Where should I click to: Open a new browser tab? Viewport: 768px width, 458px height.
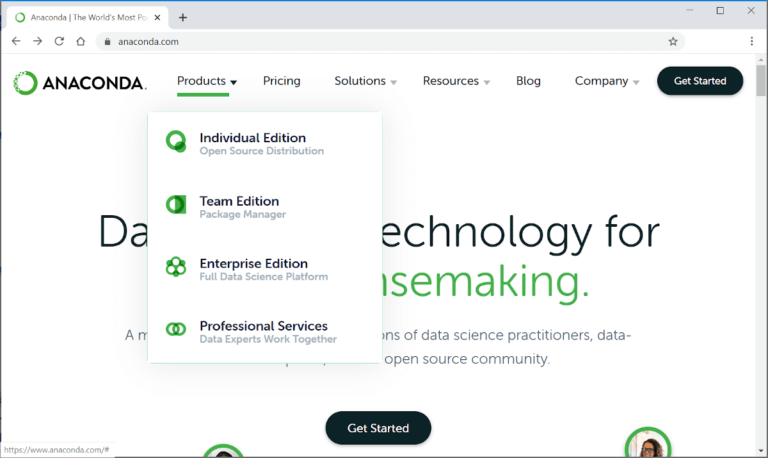pos(183,17)
